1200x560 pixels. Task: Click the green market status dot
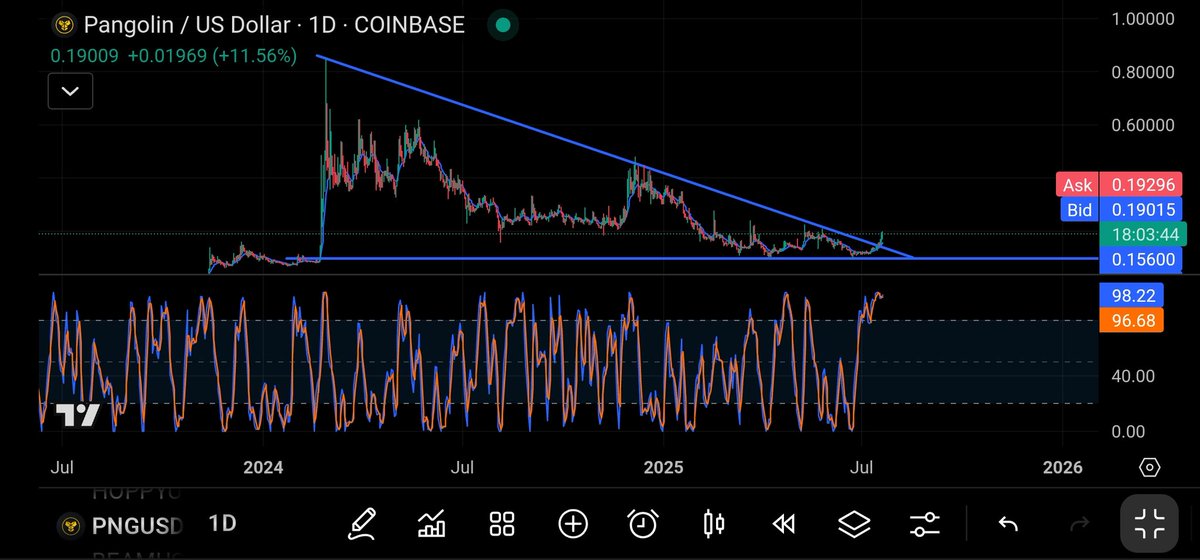504,25
